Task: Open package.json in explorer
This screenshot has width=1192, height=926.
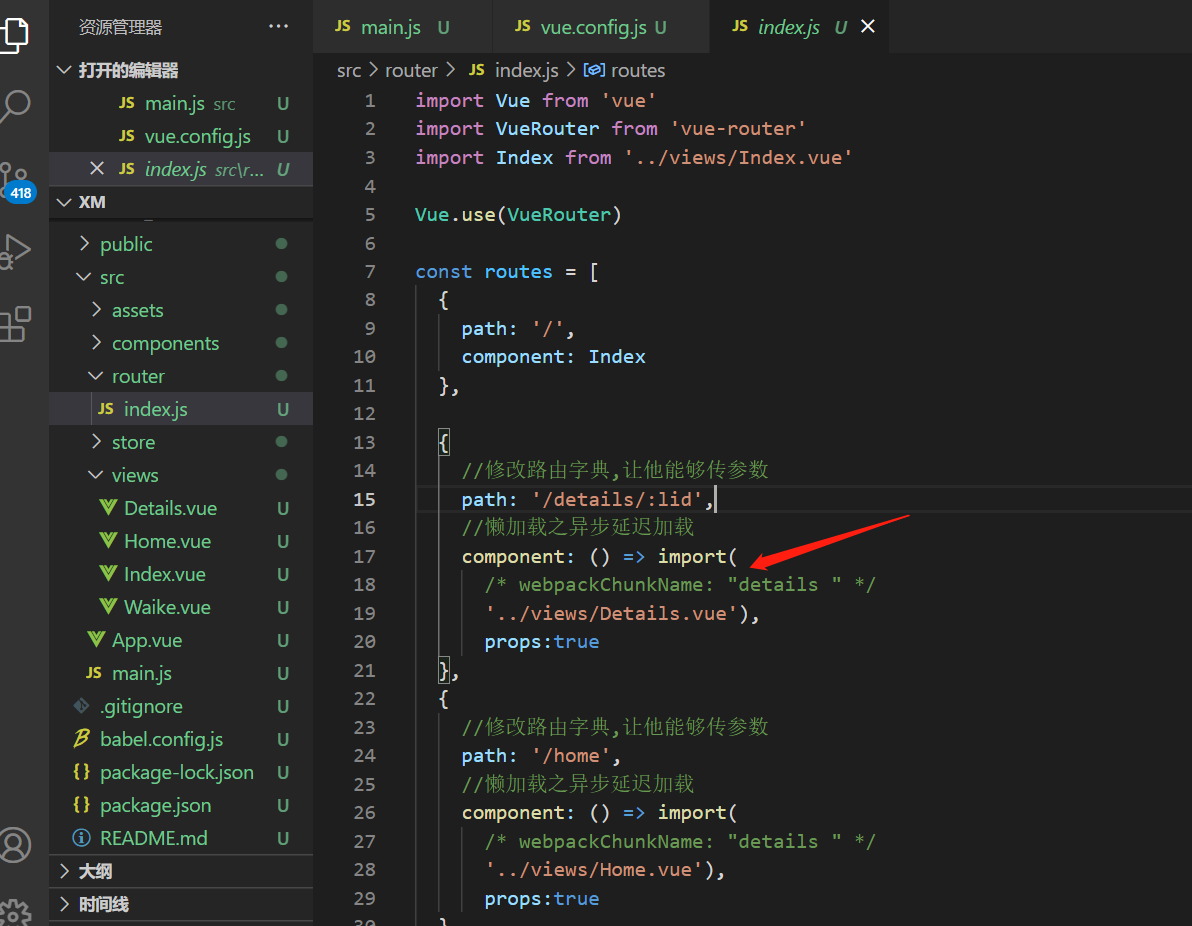Action: [180, 805]
